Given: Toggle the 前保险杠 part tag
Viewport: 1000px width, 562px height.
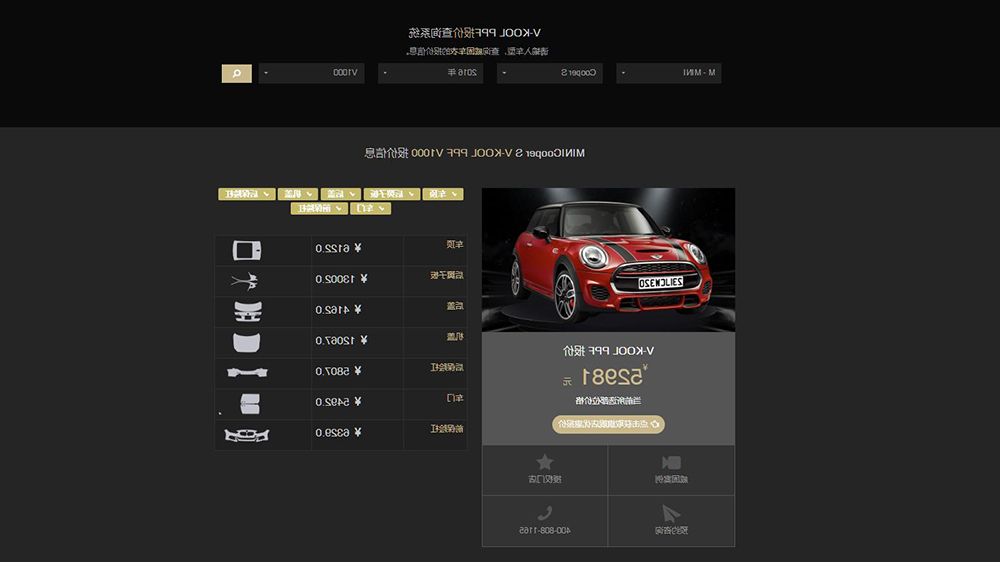Looking at the screenshot, I should click(319, 209).
